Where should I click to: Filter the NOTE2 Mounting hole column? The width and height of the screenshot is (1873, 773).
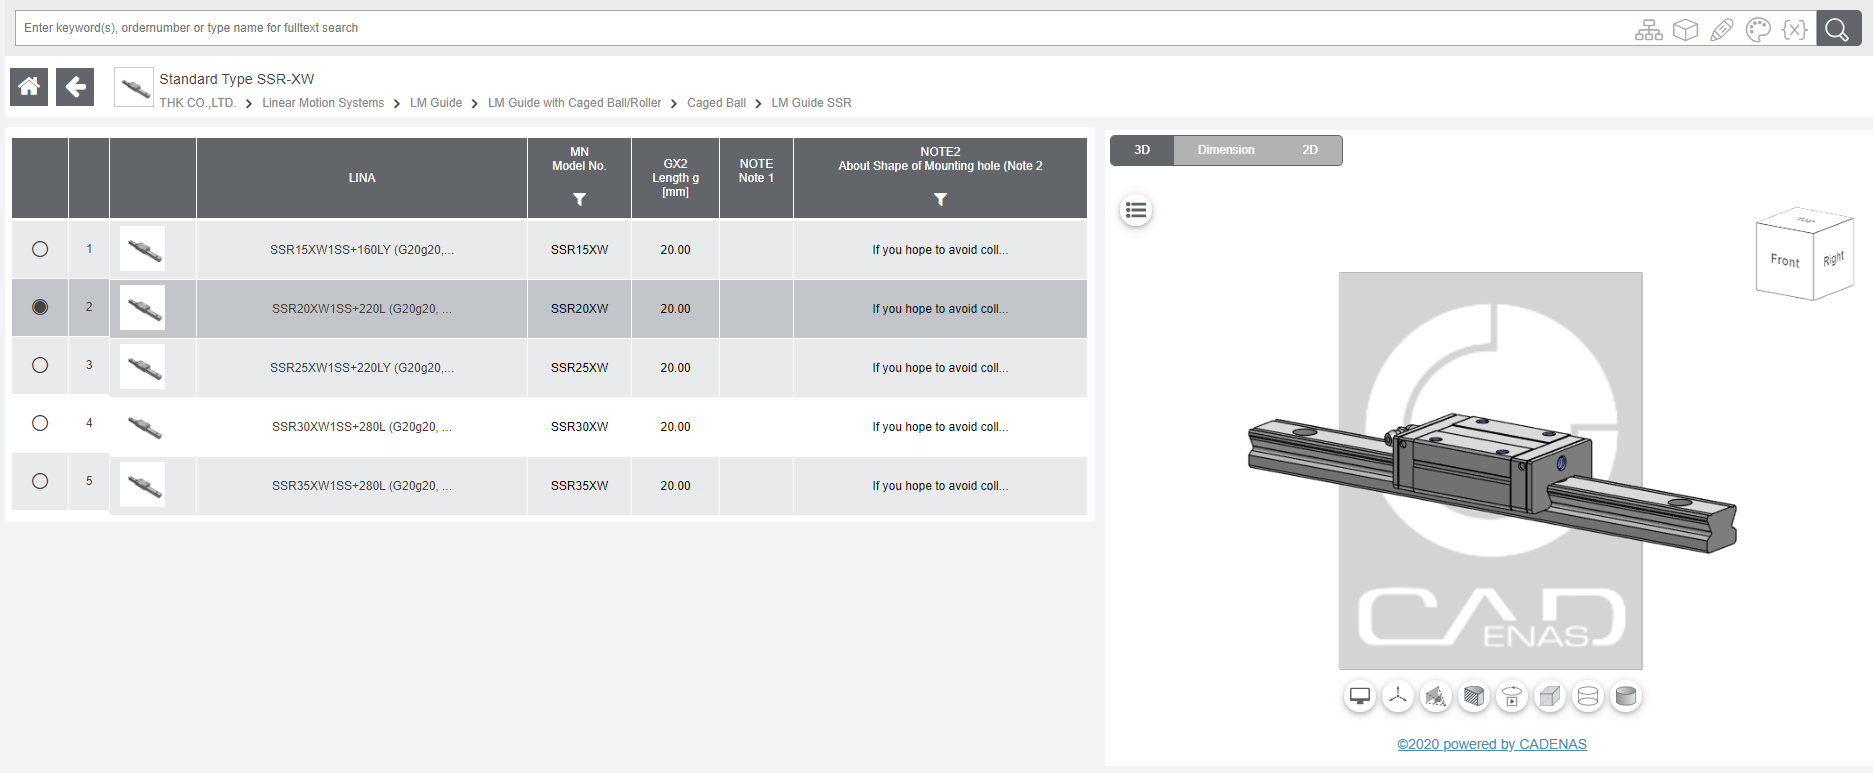pyautogui.click(x=940, y=199)
